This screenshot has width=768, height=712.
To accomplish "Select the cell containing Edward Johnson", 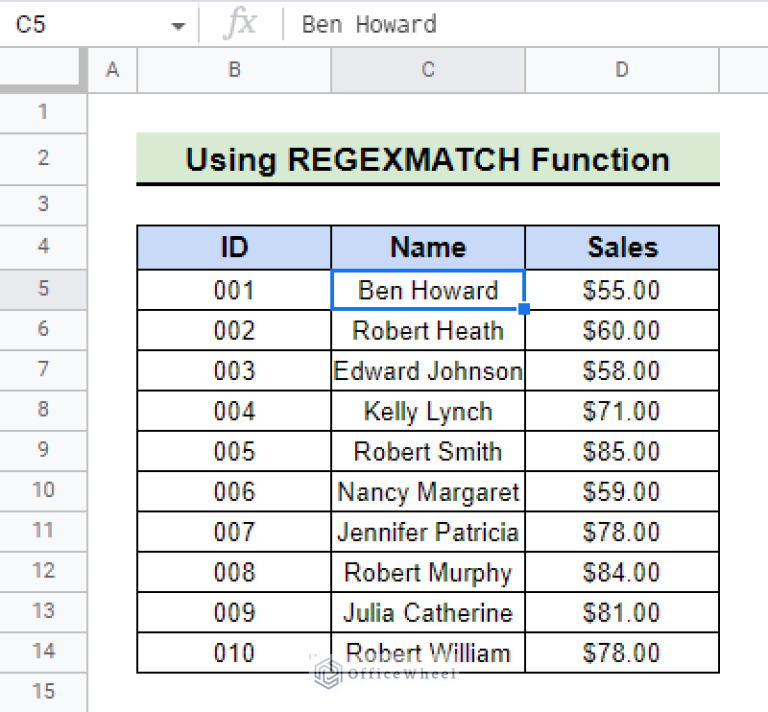I will coord(428,371).
